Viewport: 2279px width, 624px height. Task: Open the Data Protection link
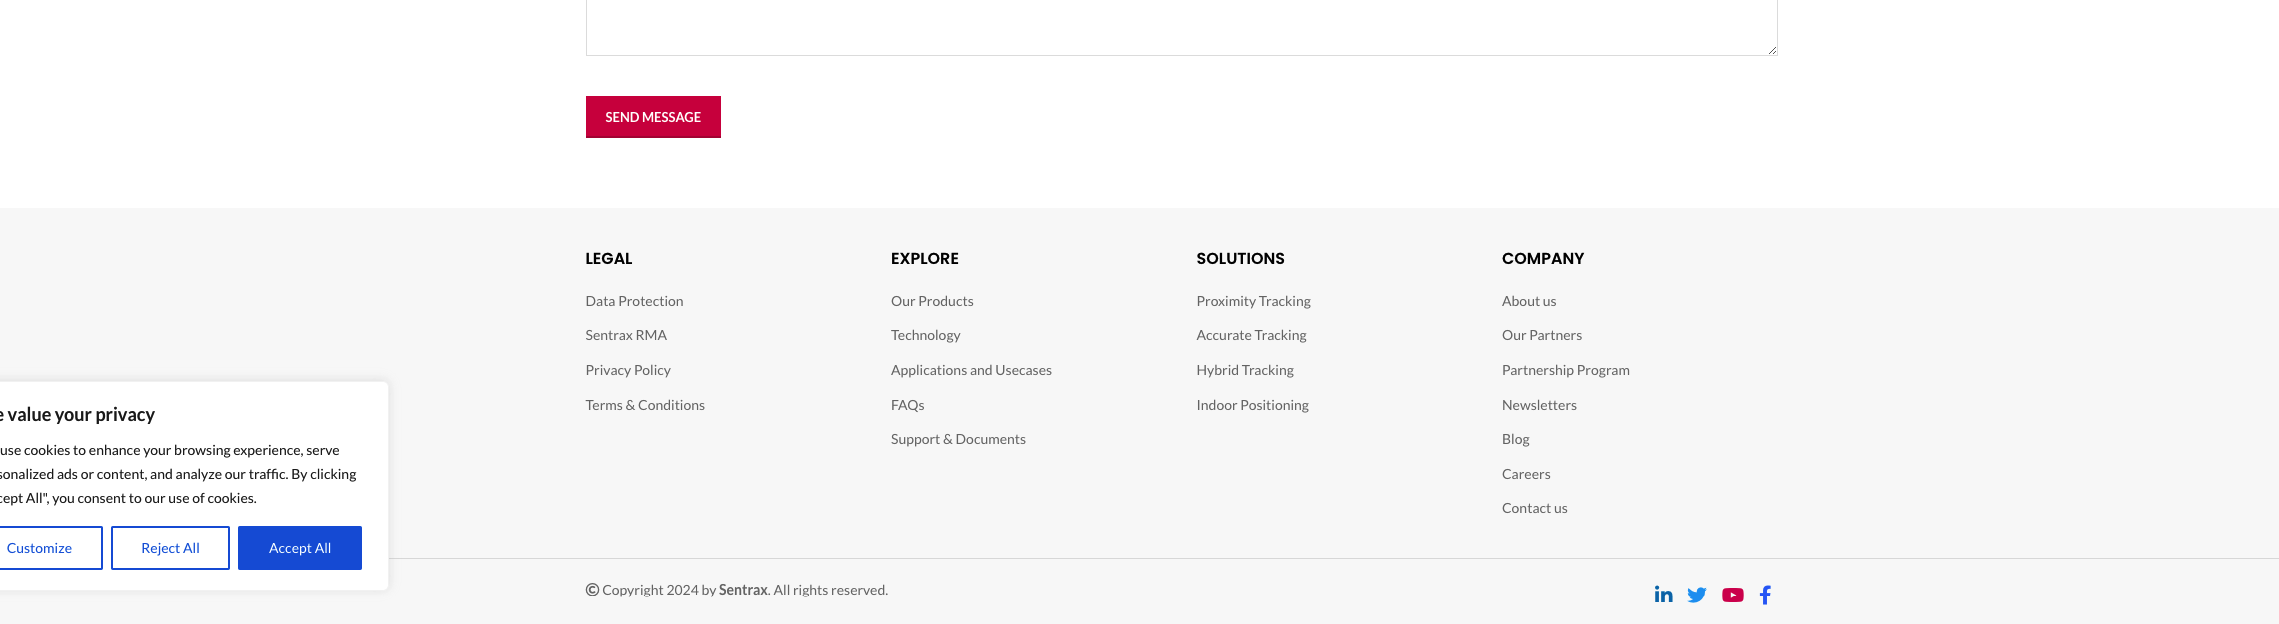(634, 301)
